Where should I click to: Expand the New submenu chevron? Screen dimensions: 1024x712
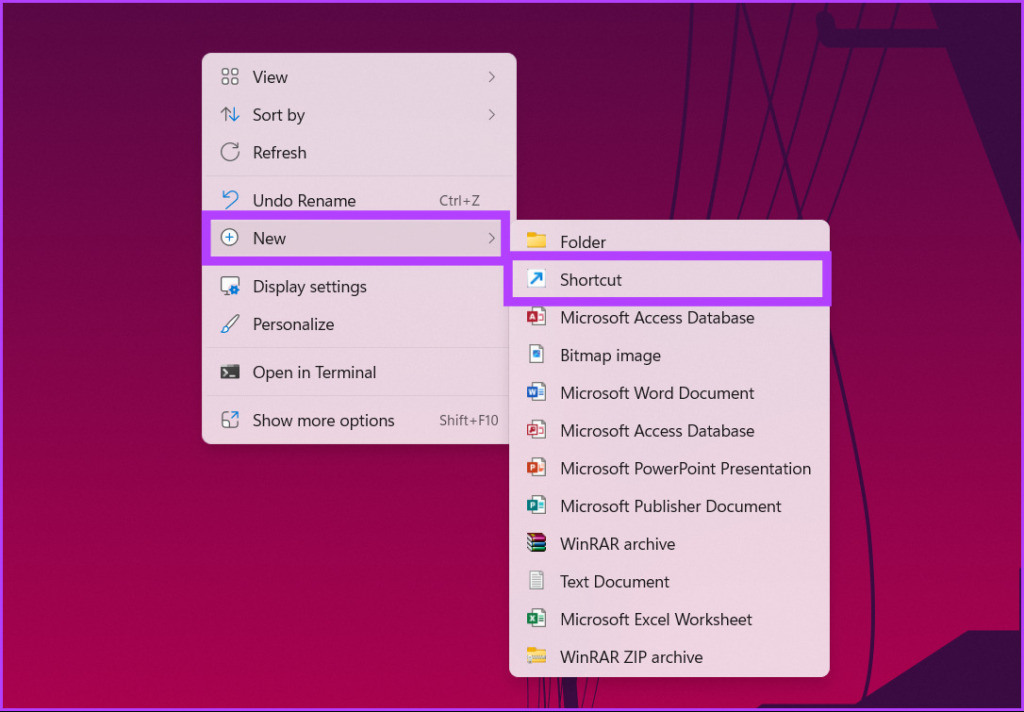492,238
